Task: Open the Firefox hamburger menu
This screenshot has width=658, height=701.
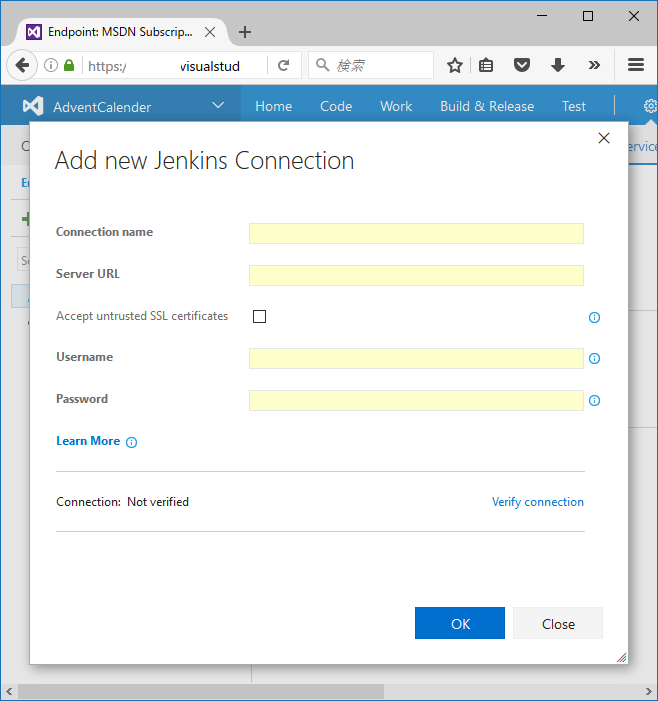Action: 636,65
